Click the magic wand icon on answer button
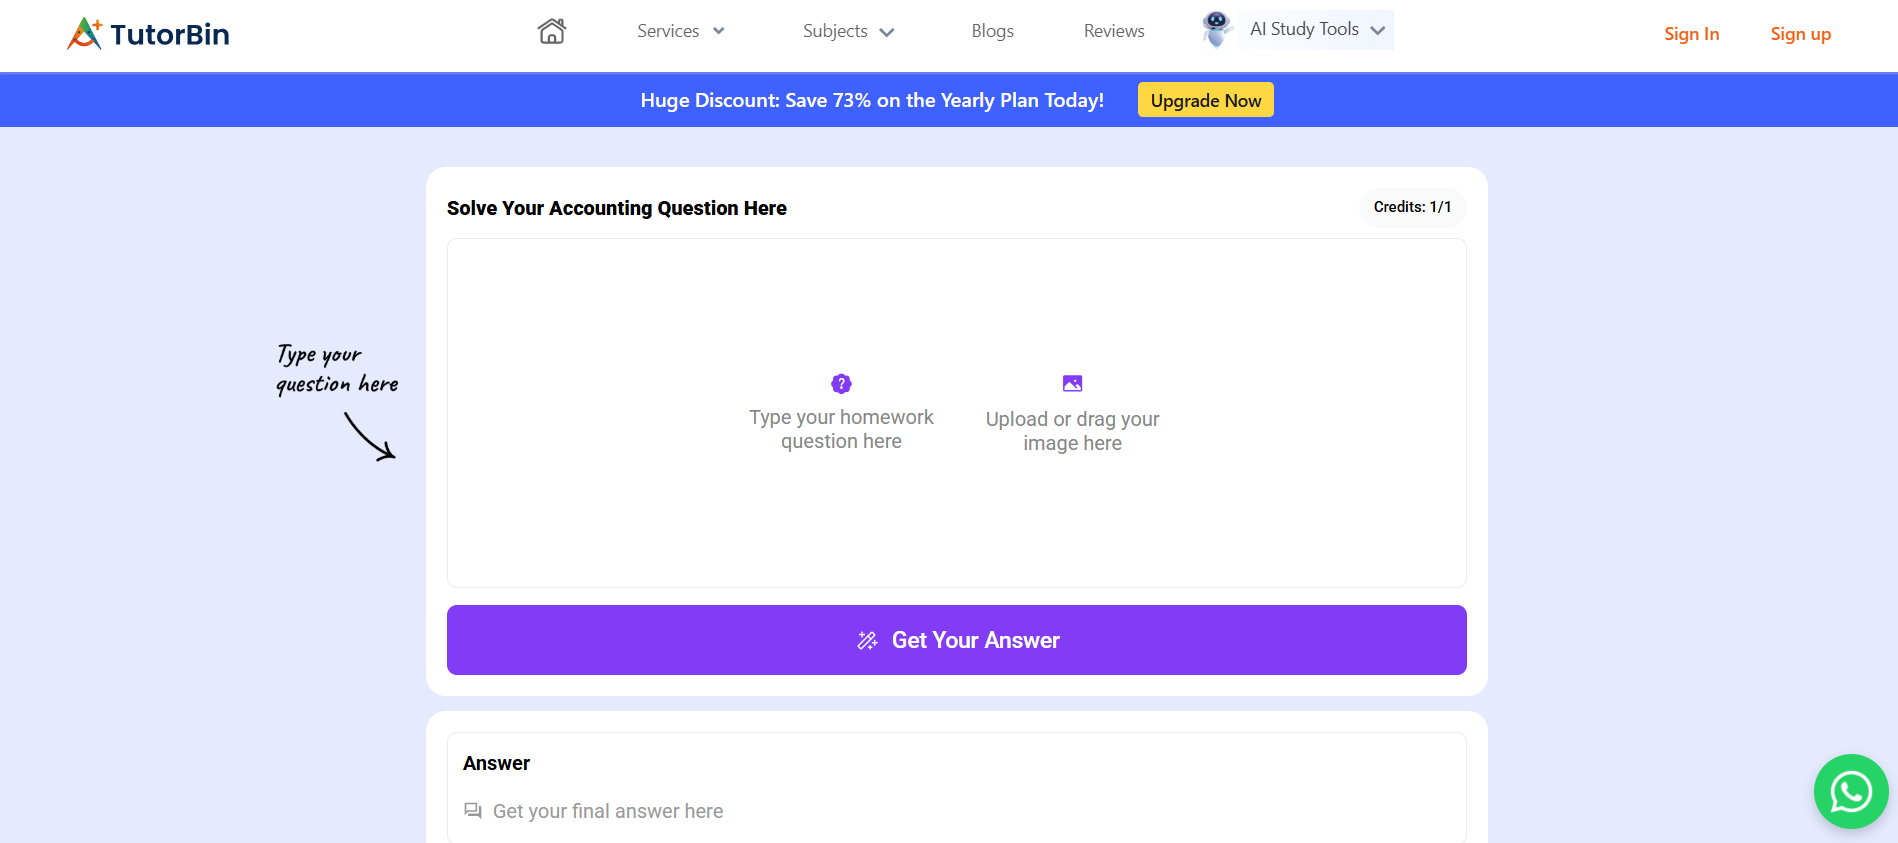This screenshot has width=1898, height=843. 867,640
